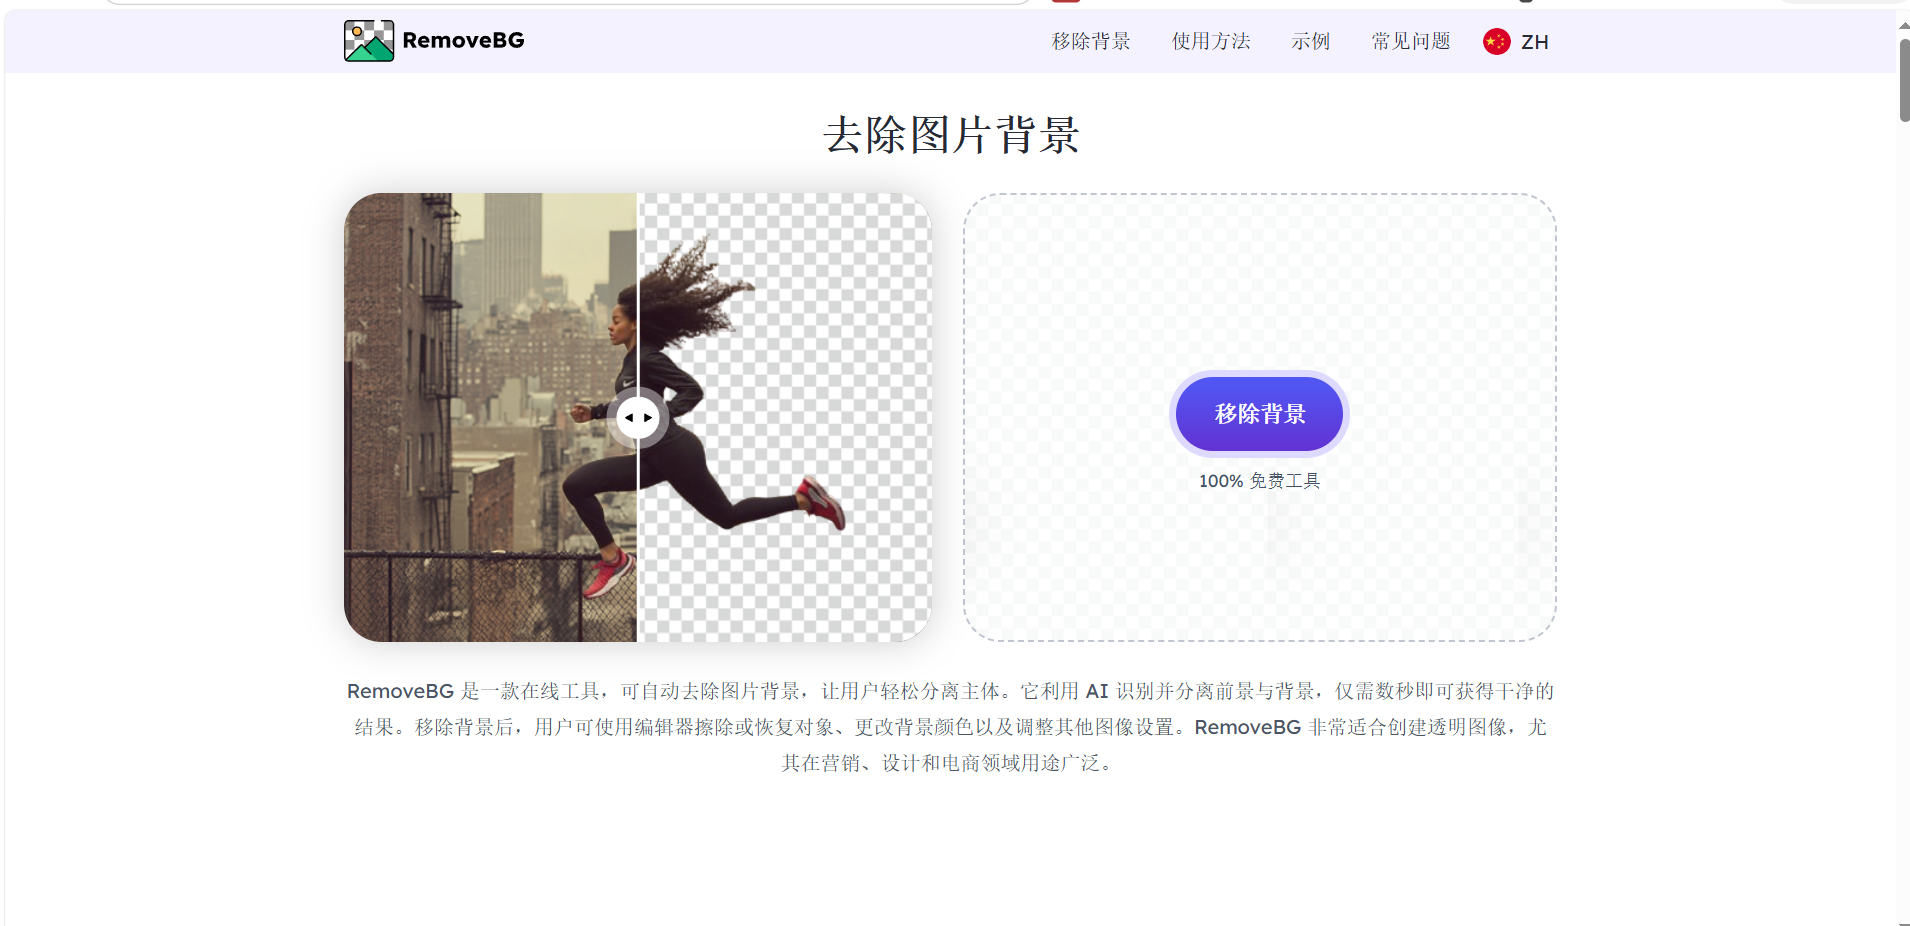Open the 移除背景 navigation menu item
The width and height of the screenshot is (1910, 926).
[x=1091, y=41]
